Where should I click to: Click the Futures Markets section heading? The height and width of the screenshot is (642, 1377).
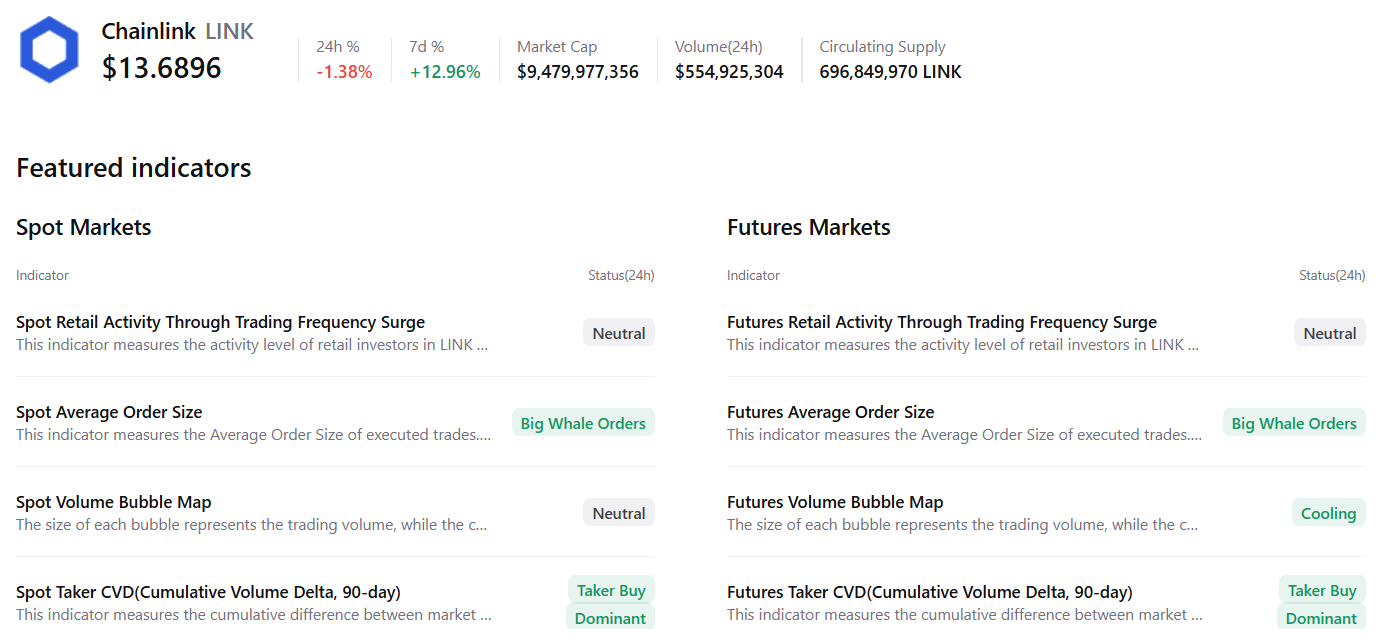pos(808,227)
